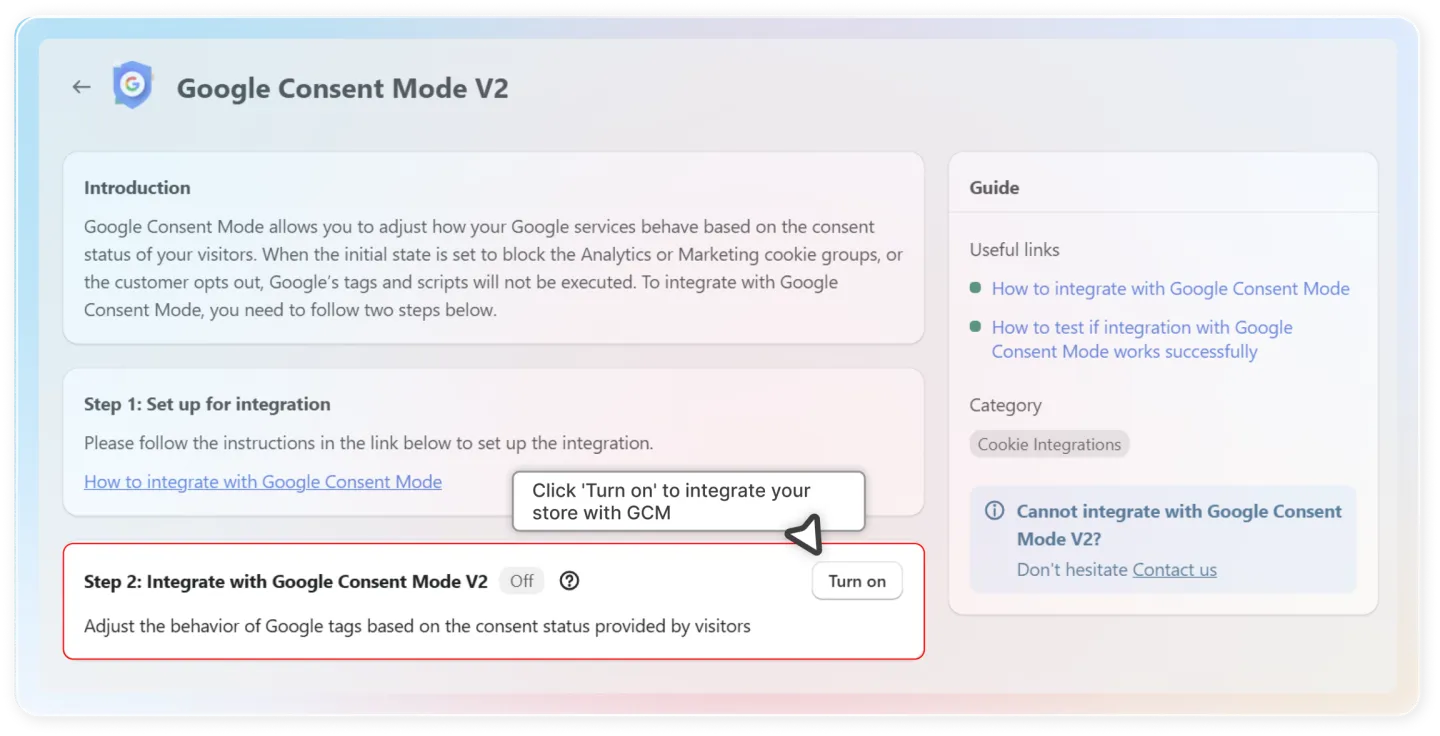Image resolution: width=1440 pixels, height=736 pixels.
Task: Open the Step 1 How to integrate link
Action: pyautogui.click(x=263, y=481)
